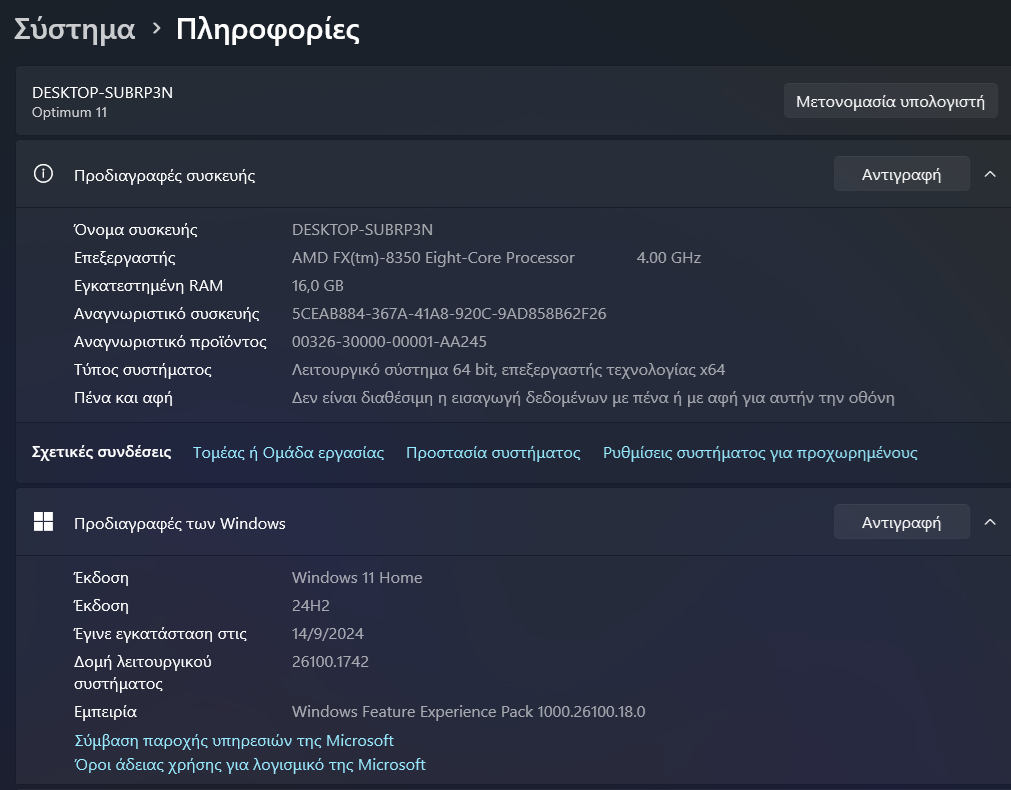Click the Σχετικές συνδέσεις label
Image resolution: width=1011 pixels, height=790 pixels.
(x=102, y=452)
